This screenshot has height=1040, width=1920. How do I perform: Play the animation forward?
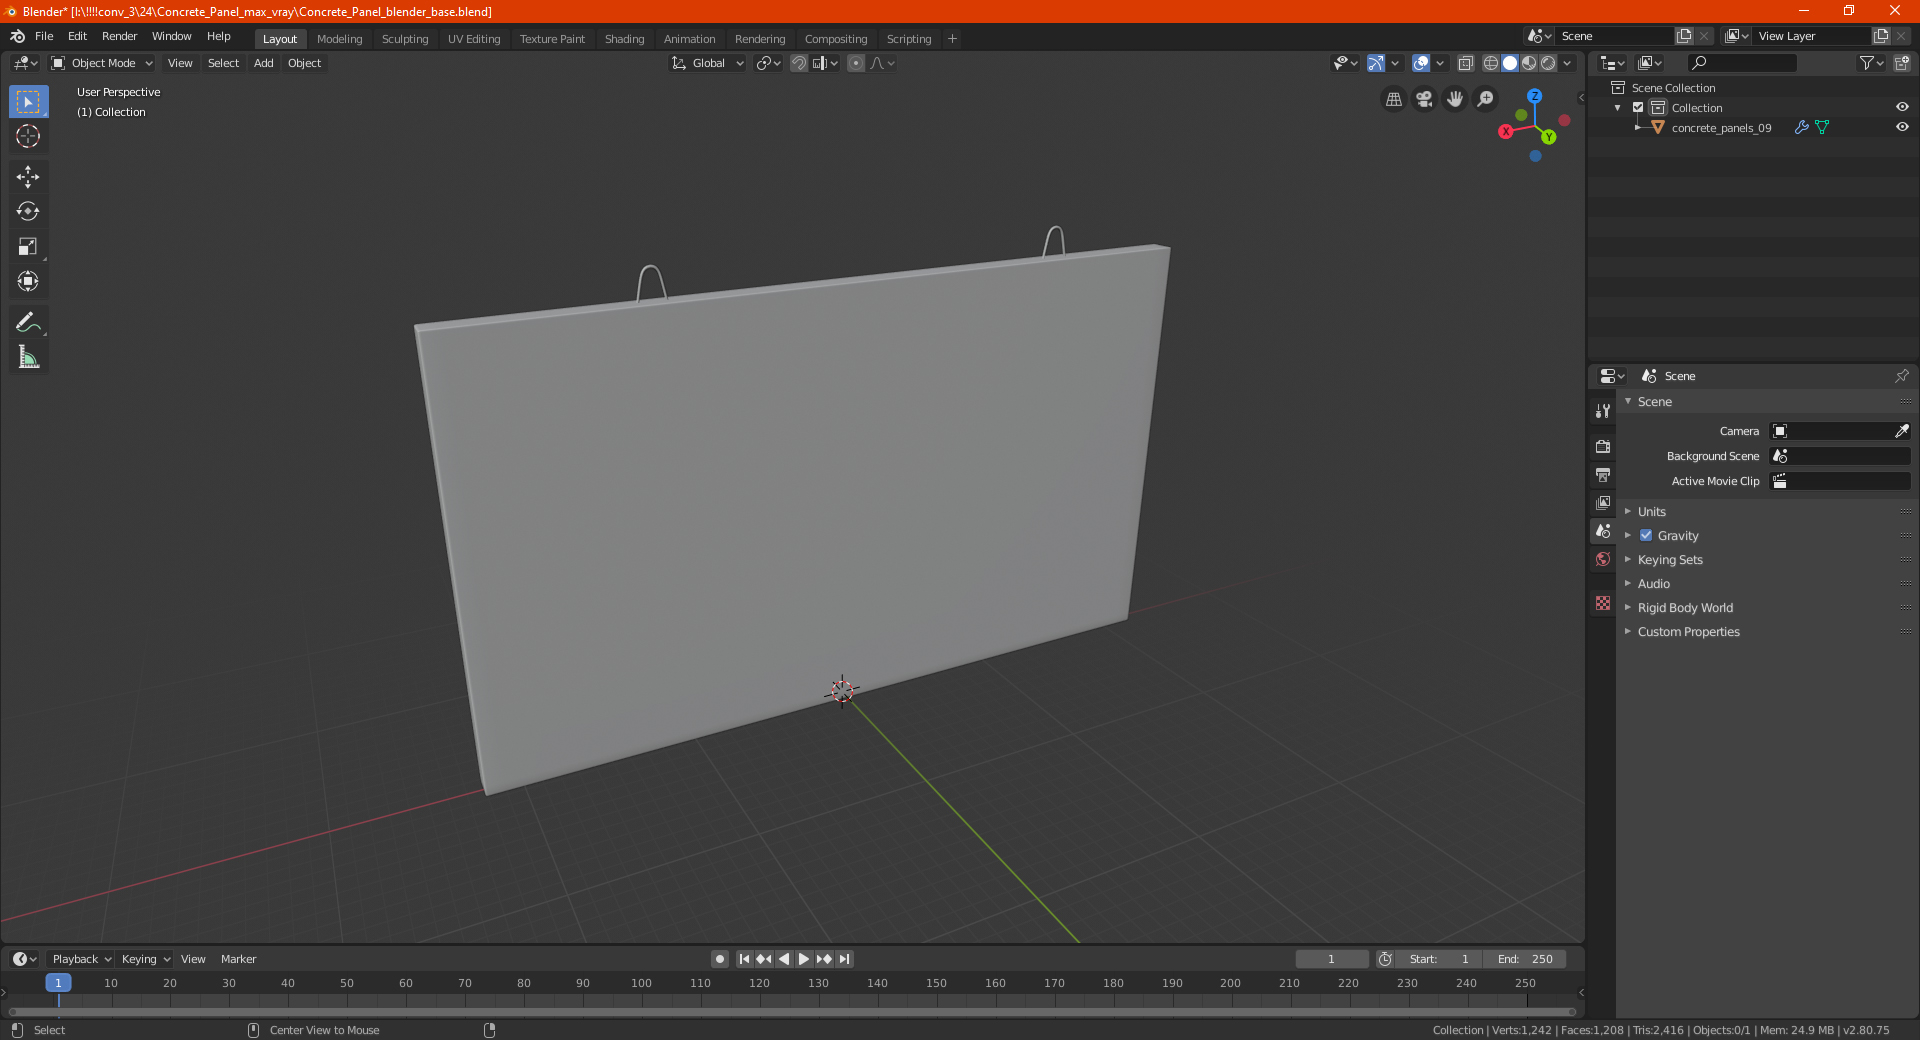tap(804, 959)
